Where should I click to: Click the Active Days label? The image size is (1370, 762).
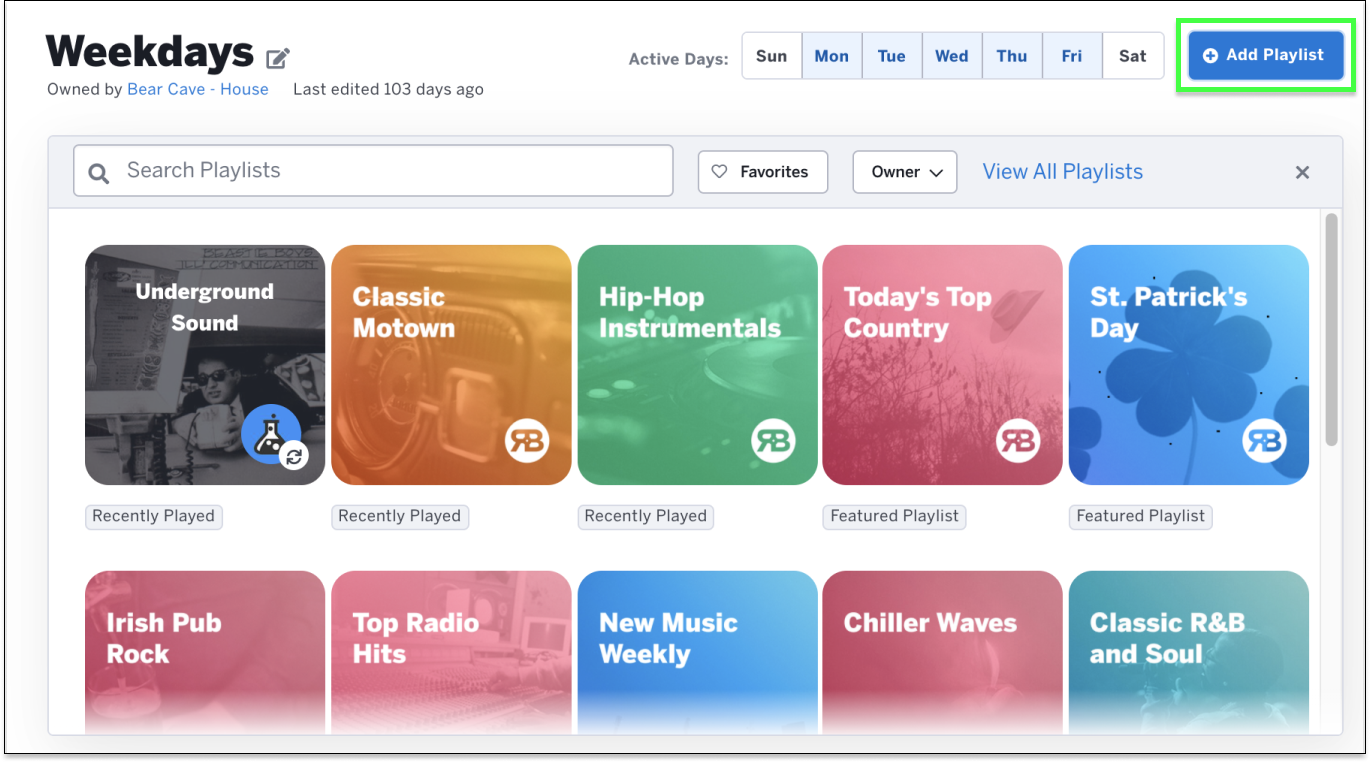(678, 59)
